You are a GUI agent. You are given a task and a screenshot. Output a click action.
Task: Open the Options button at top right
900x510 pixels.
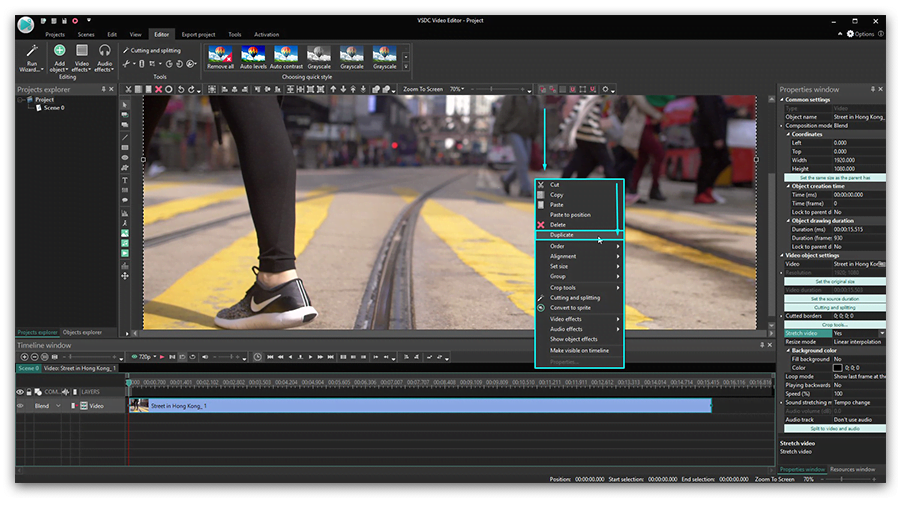pyautogui.click(x=860, y=34)
